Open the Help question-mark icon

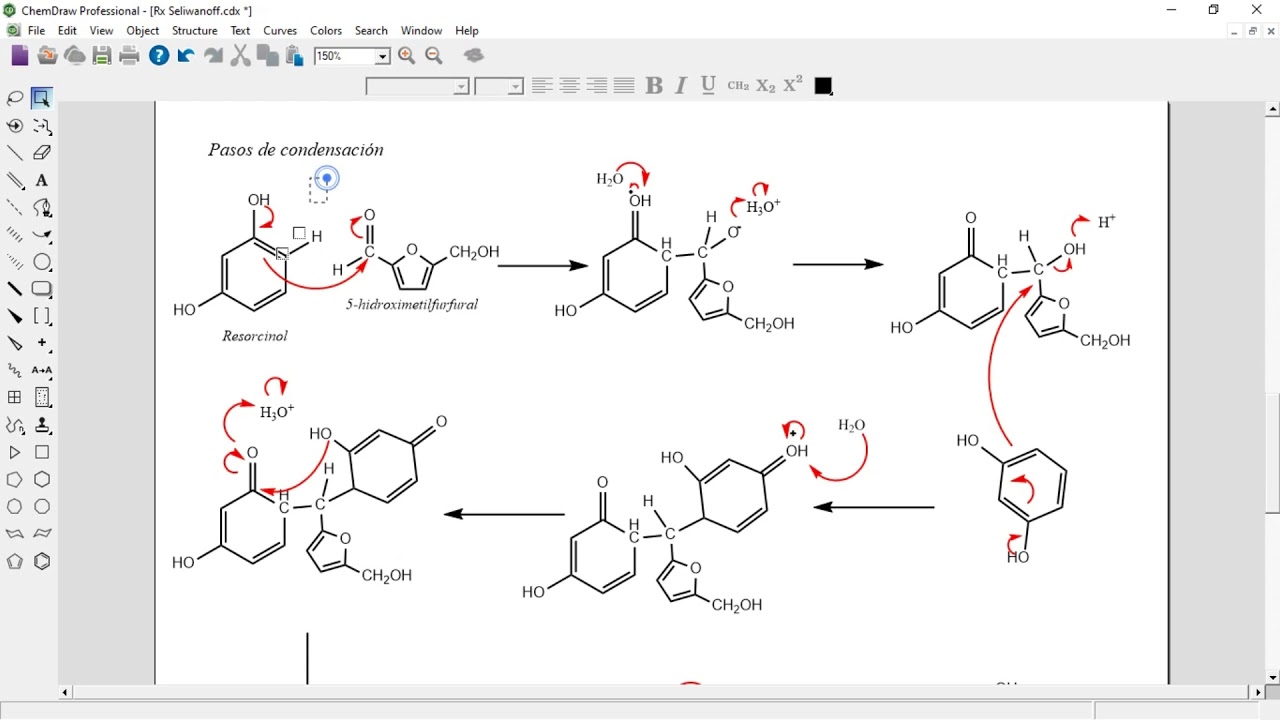pos(159,56)
